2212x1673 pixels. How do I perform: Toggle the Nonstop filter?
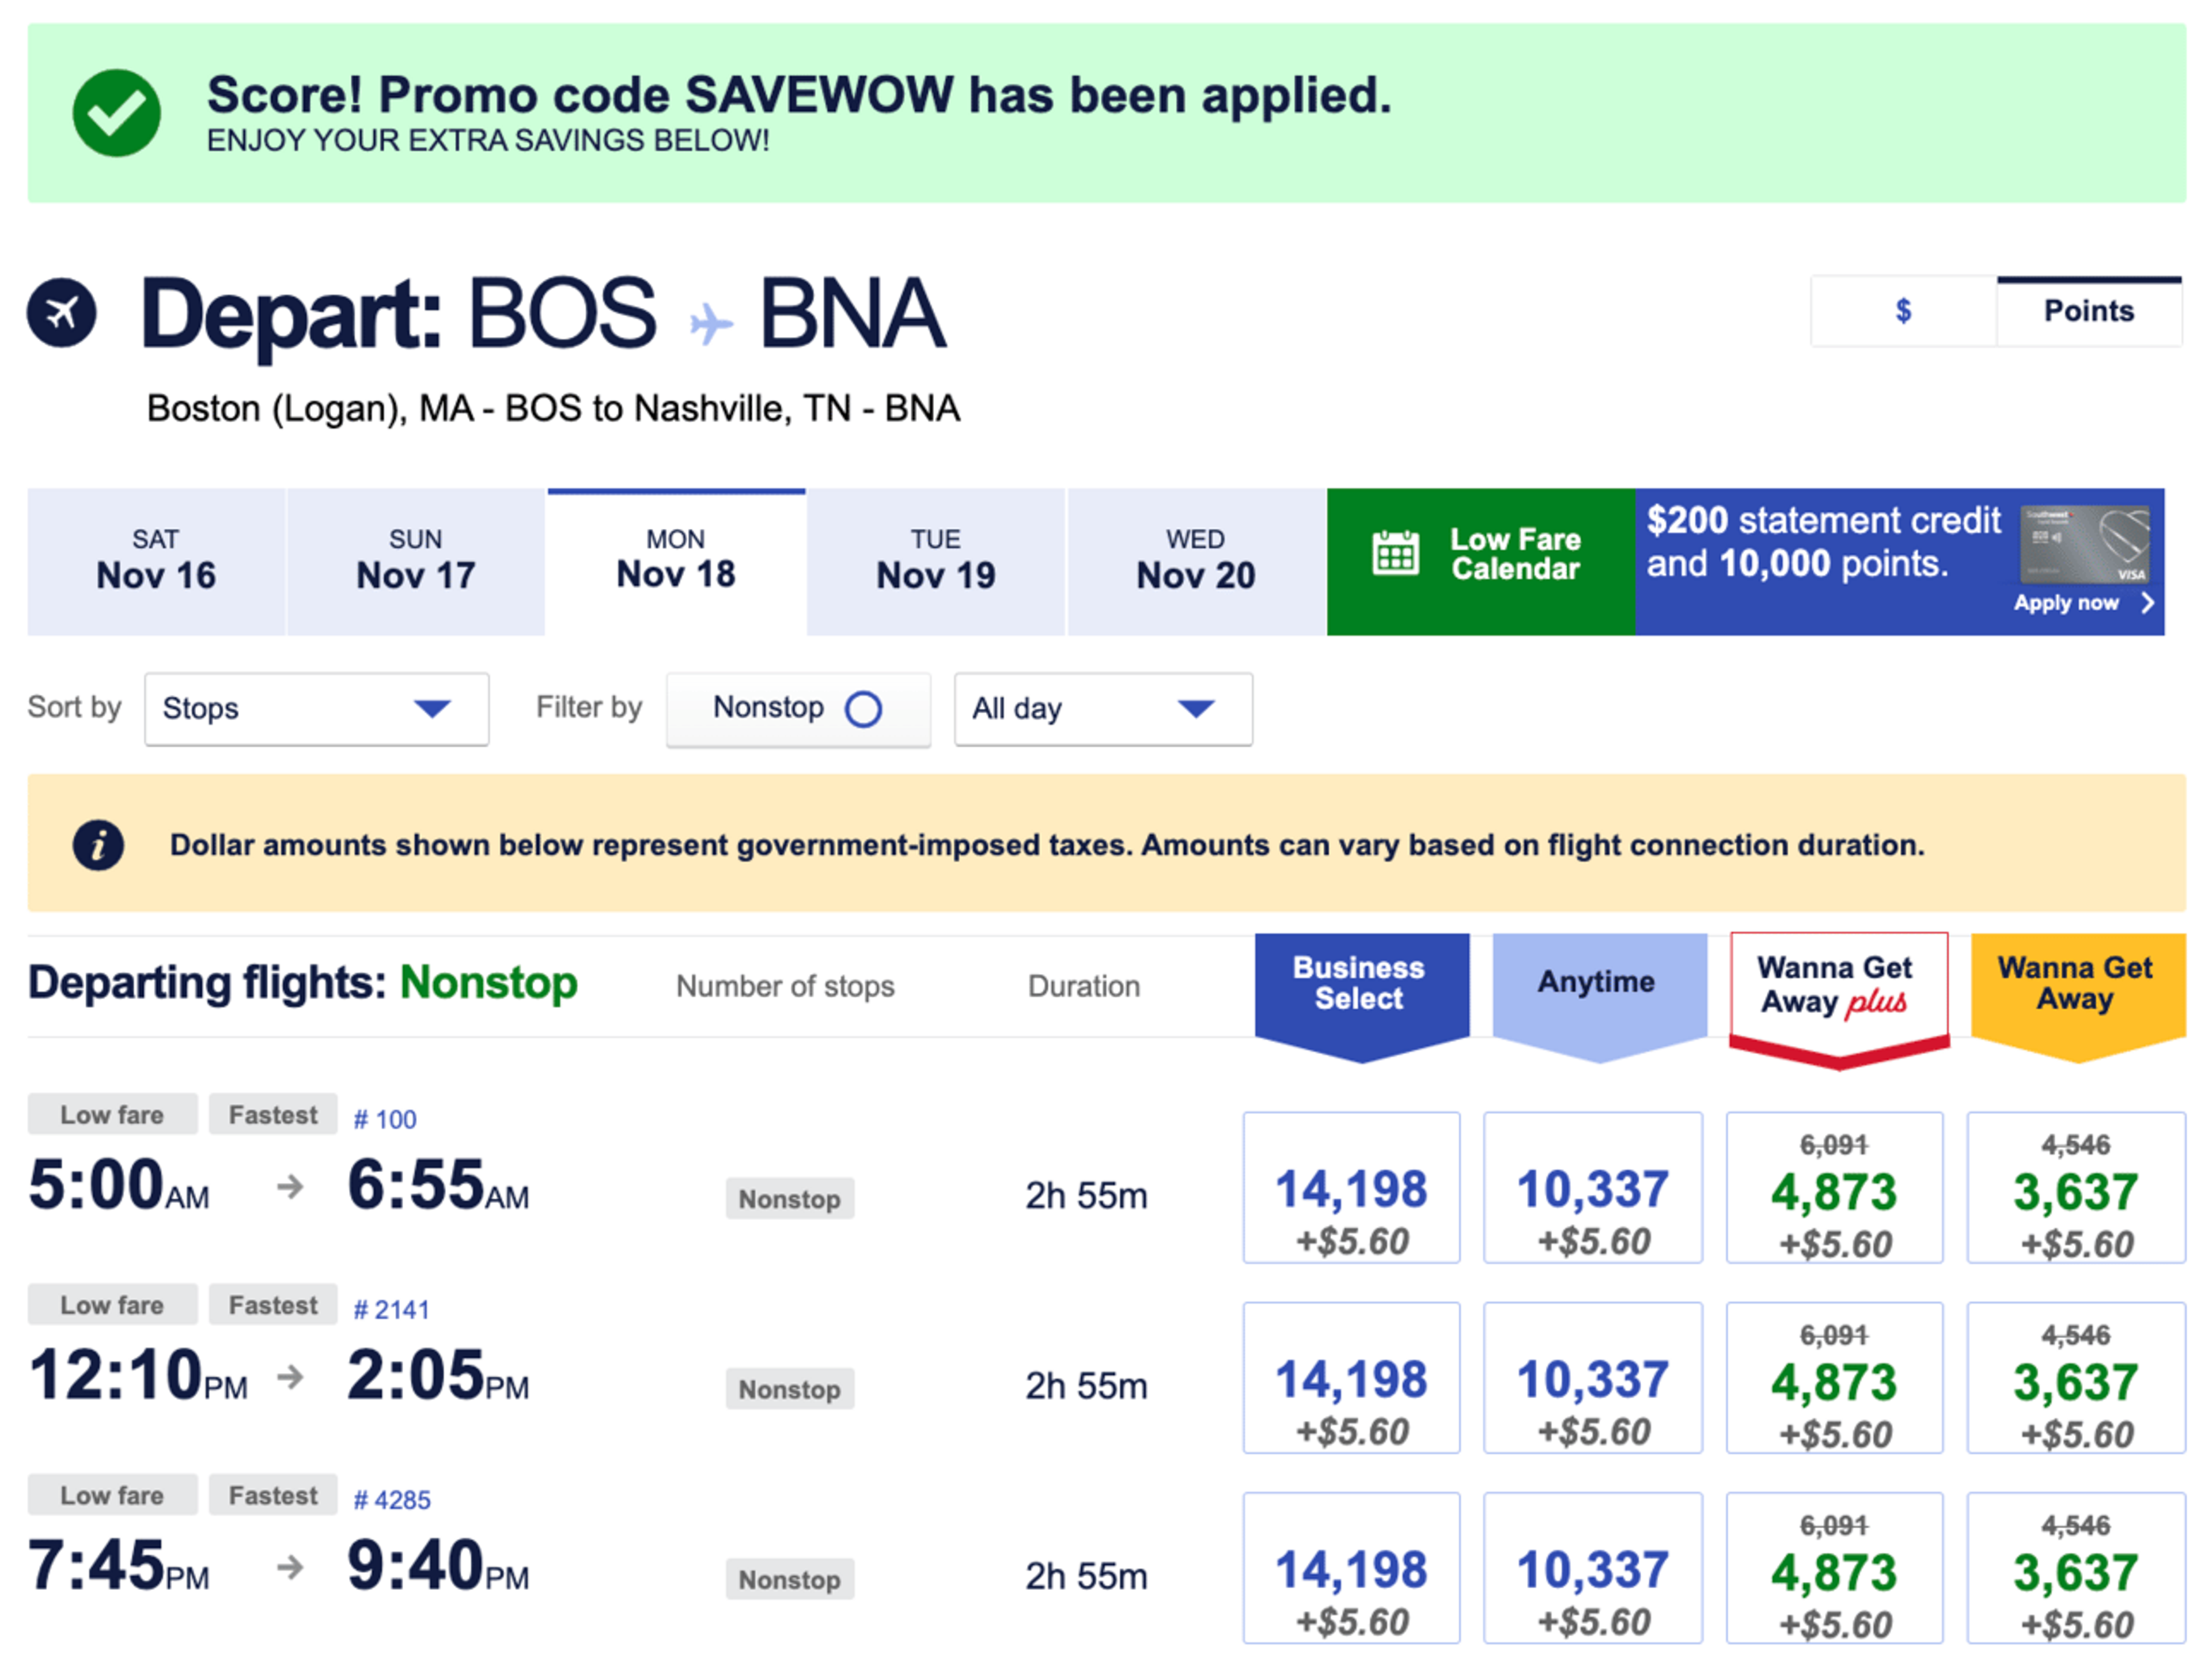[798, 709]
